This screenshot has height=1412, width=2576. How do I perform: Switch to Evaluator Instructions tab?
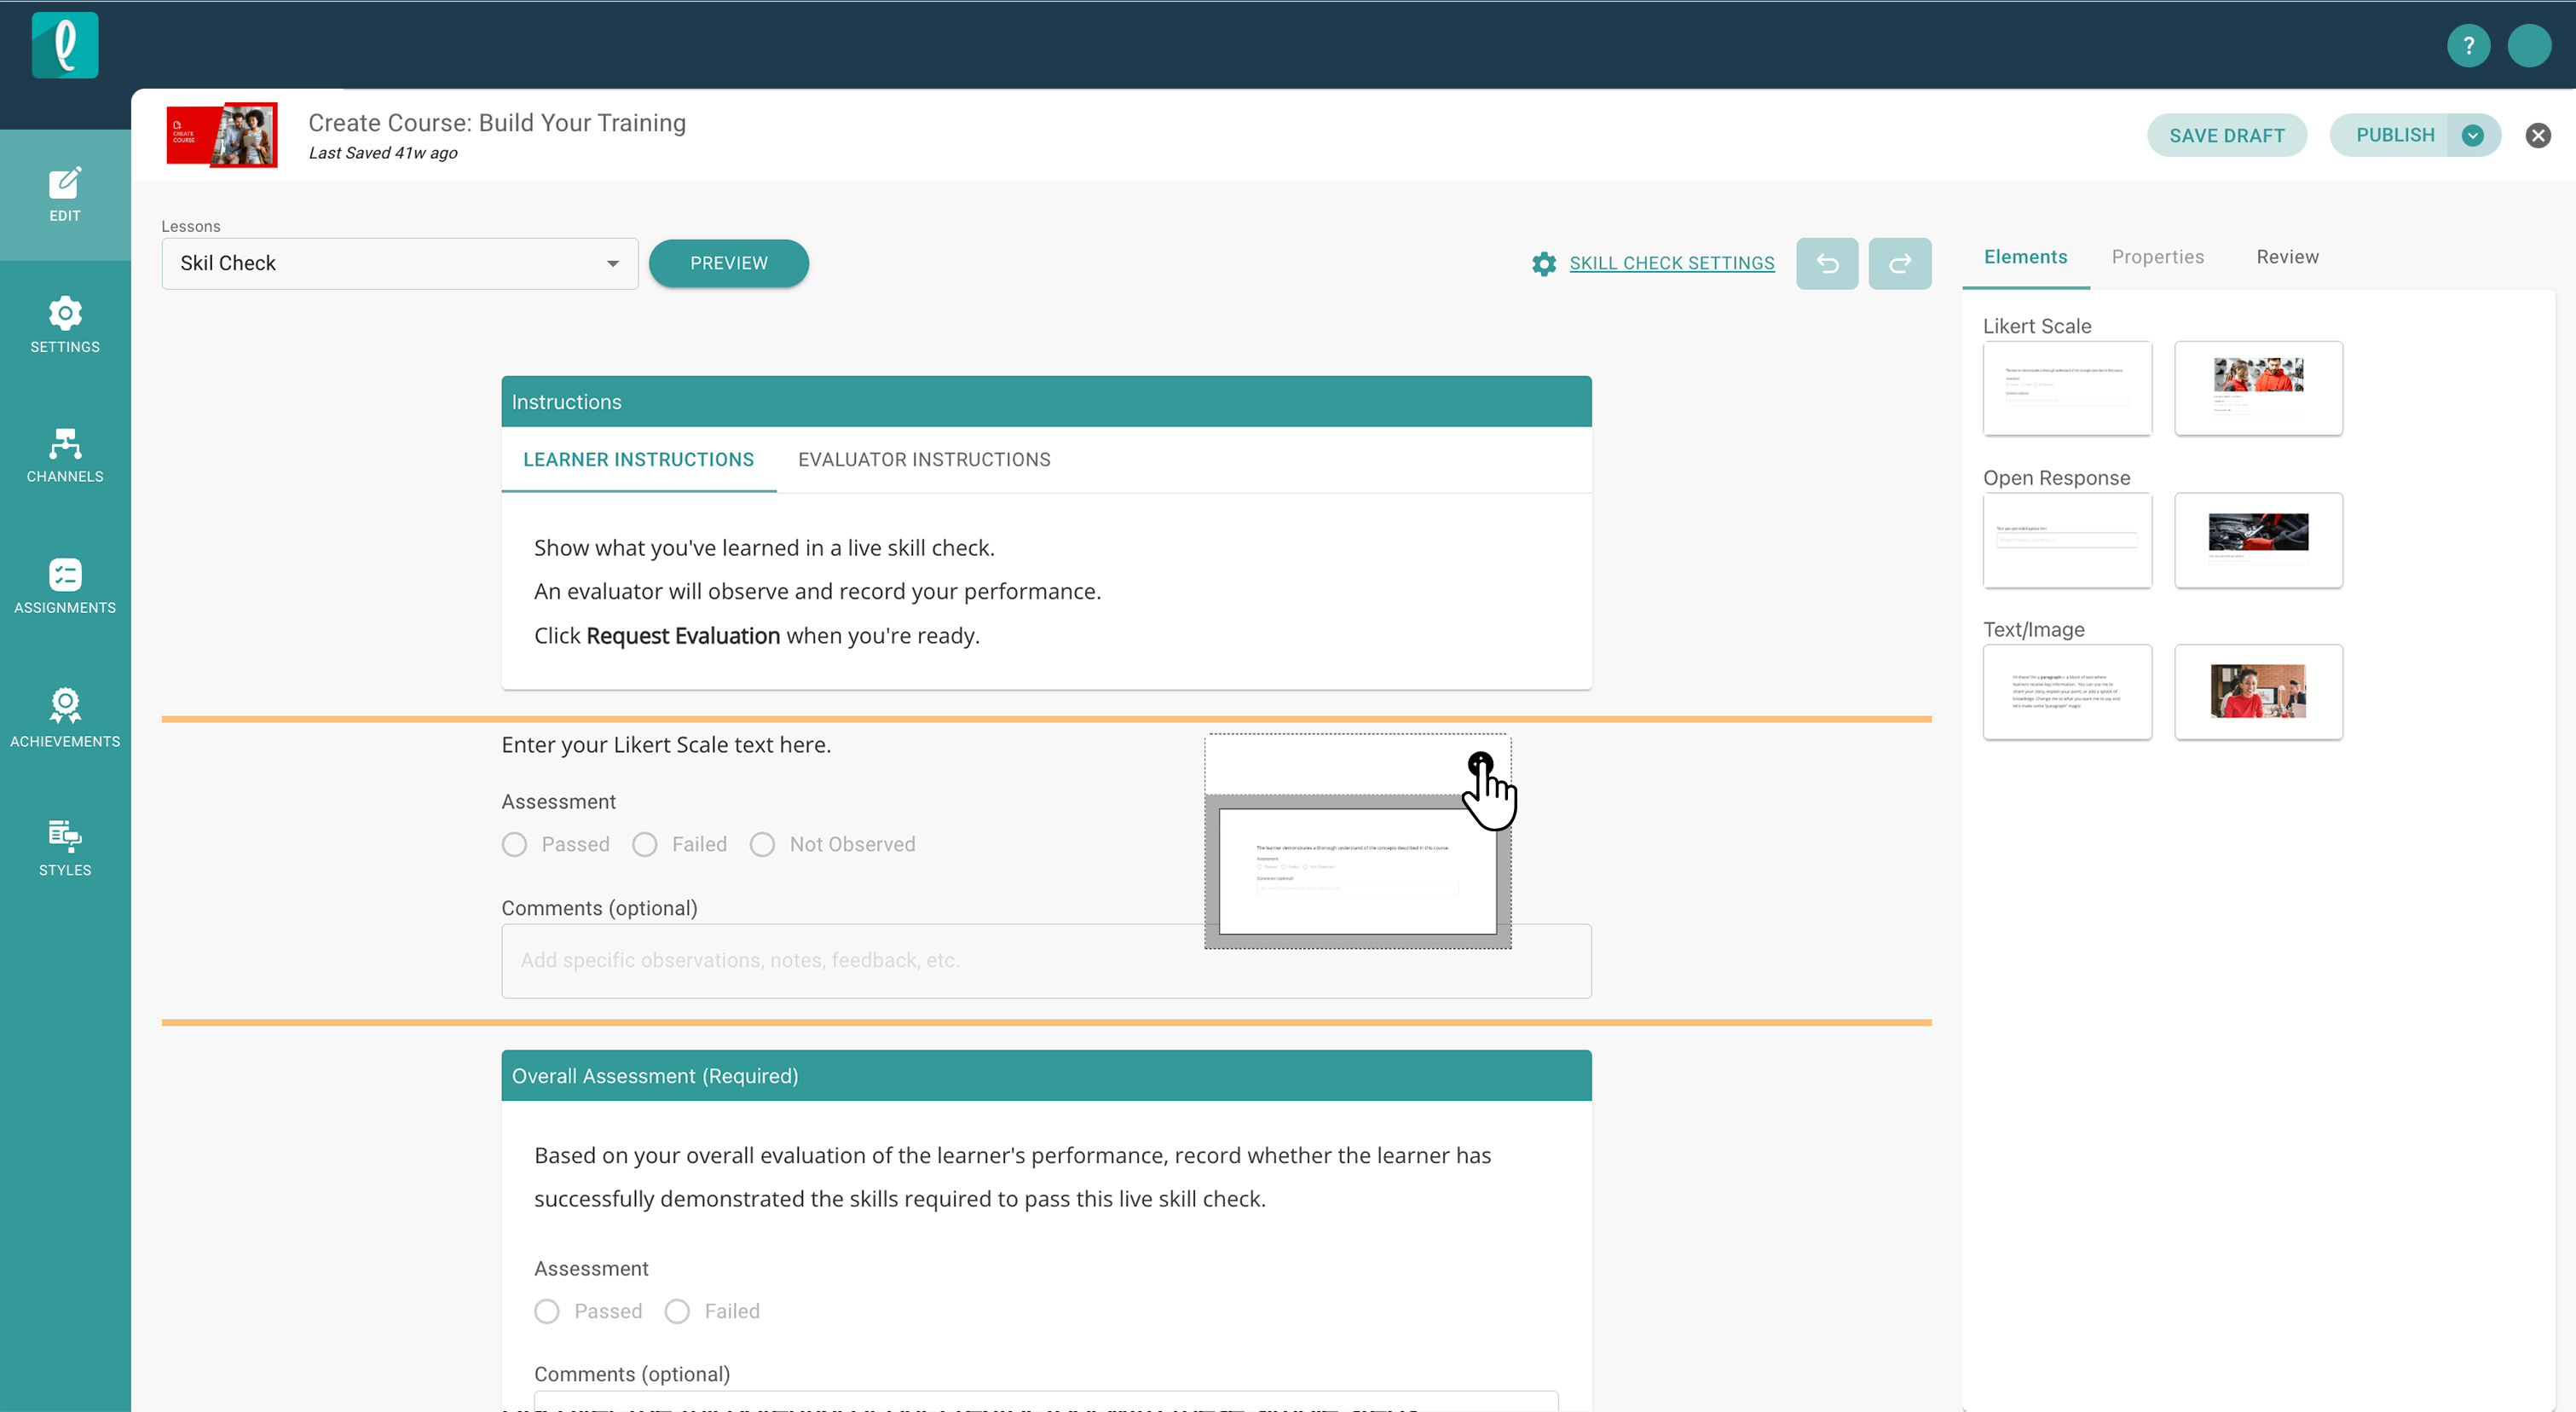(x=923, y=460)
